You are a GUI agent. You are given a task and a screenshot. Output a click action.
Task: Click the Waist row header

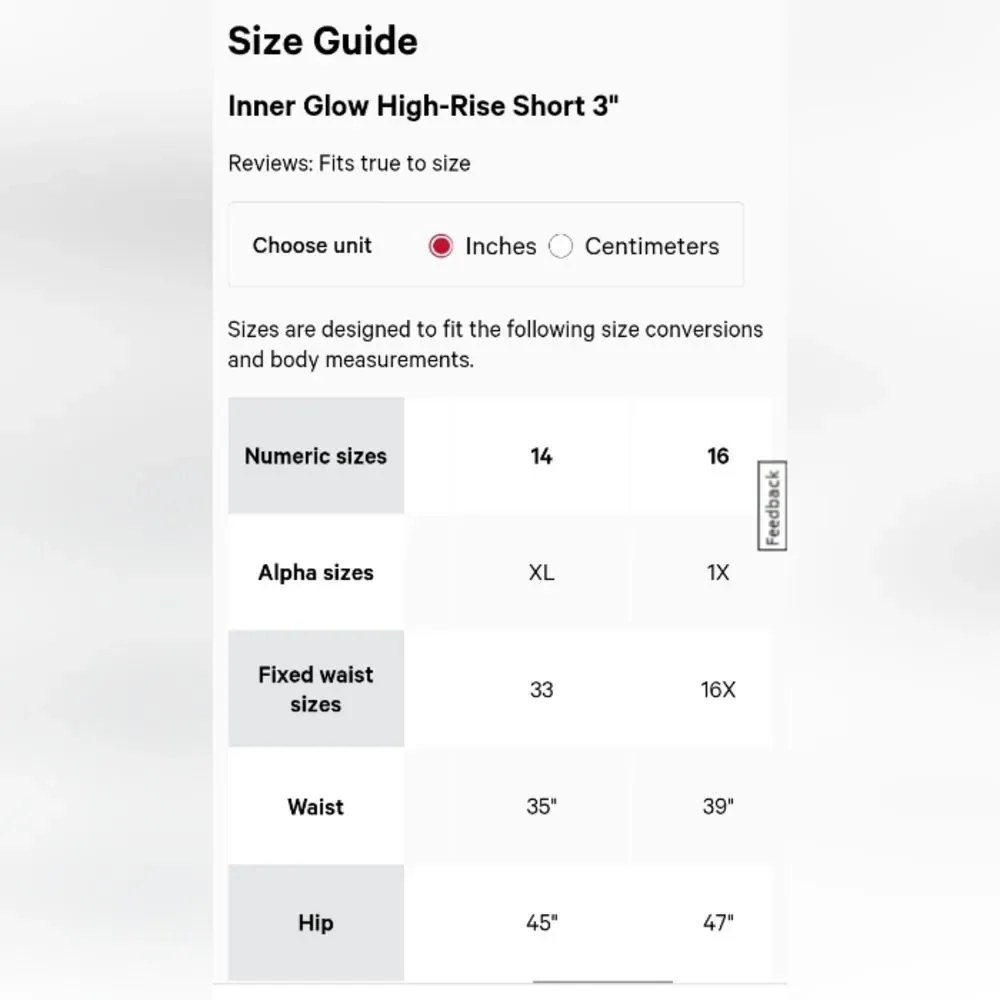316,806
